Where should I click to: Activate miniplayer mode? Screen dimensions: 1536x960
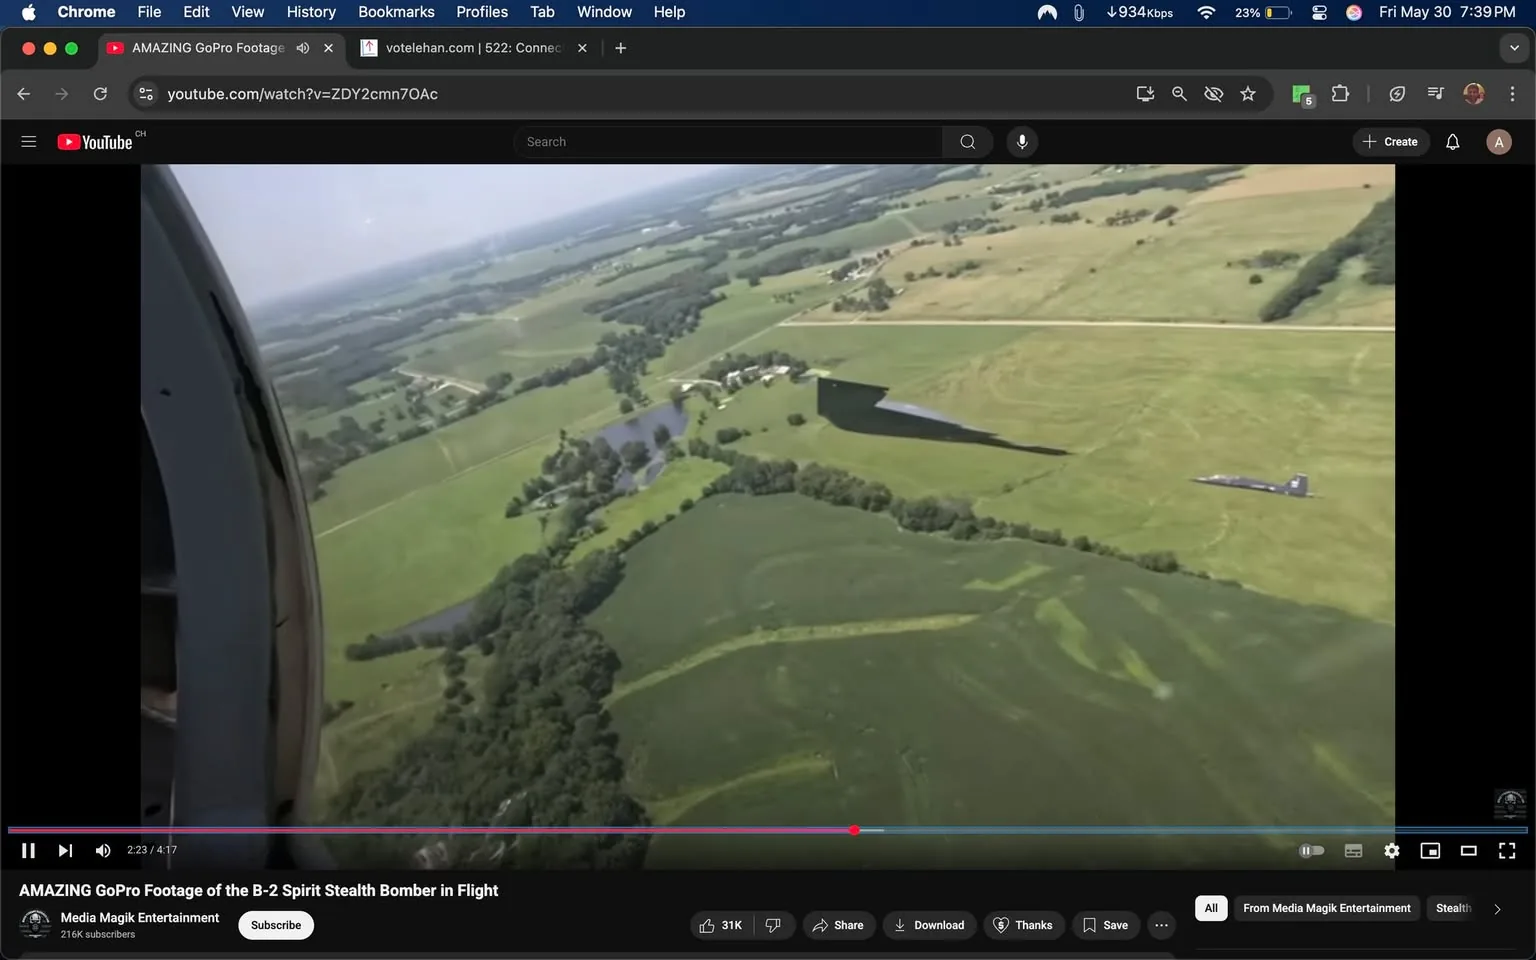pyautogui.click(x=1429, y=850)
